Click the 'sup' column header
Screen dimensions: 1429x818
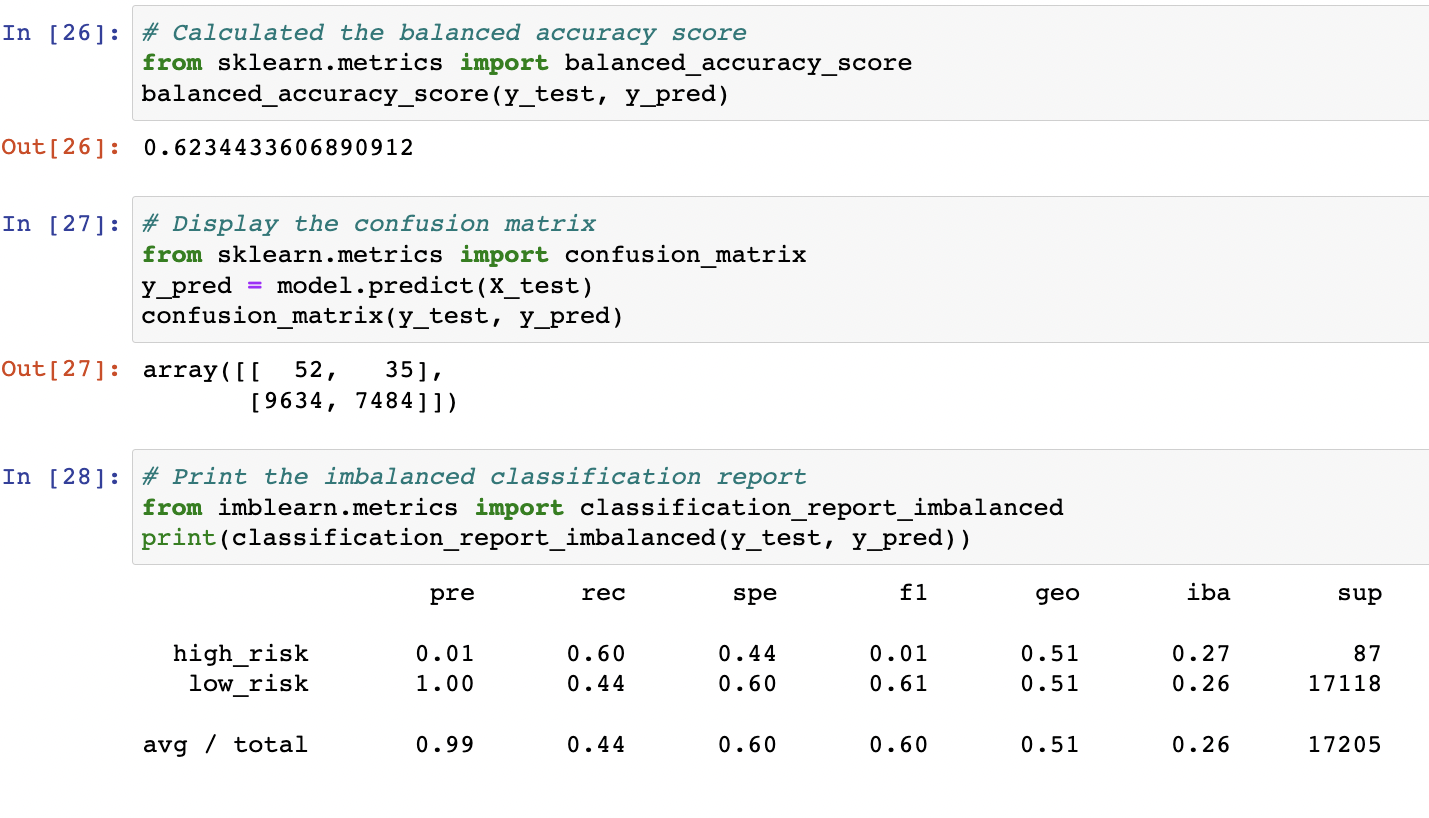pyautogui.click(x=1359, y=595)
